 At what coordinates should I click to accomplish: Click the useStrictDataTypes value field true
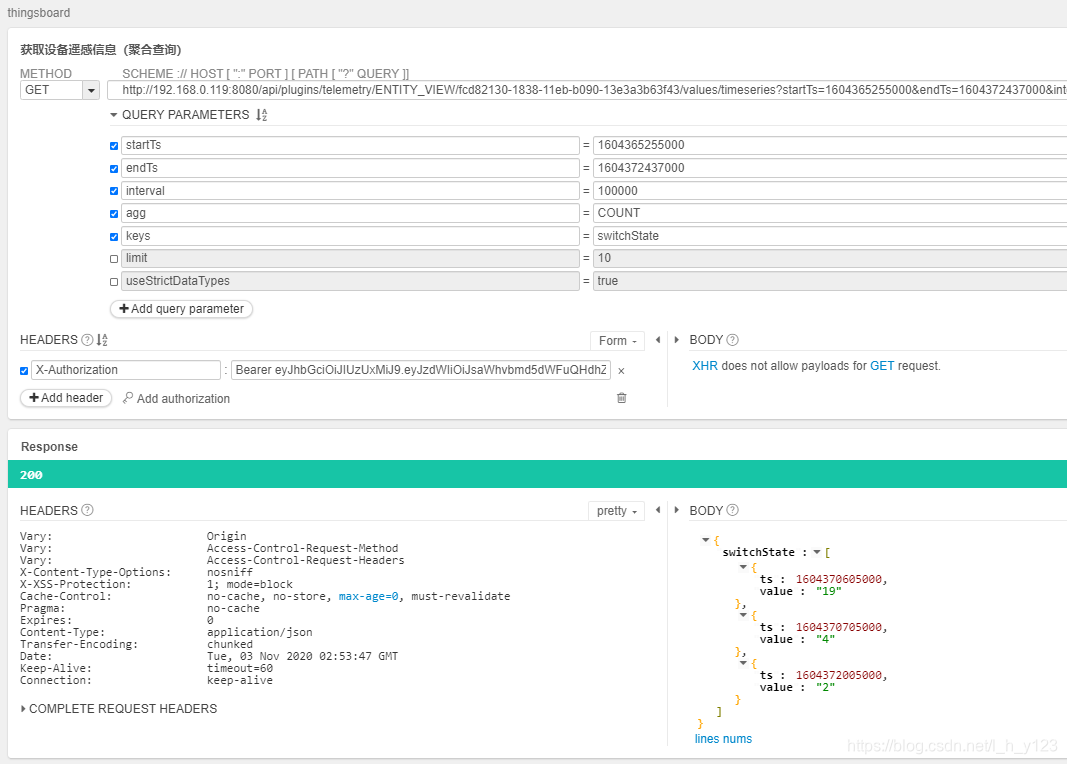coord(830,281)
